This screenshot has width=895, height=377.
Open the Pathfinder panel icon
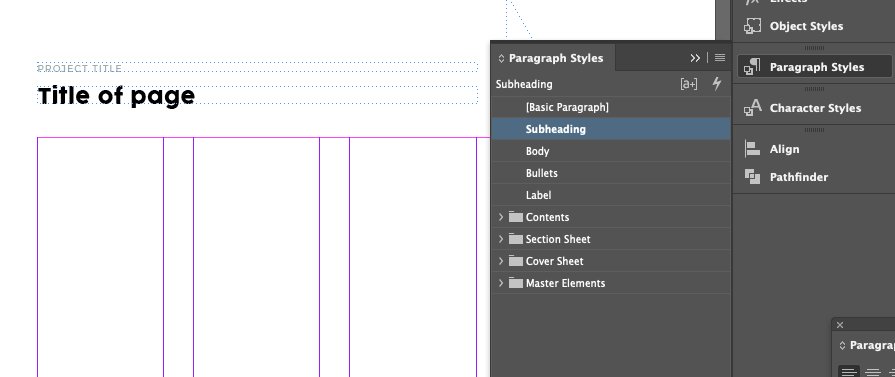(753, 177)
